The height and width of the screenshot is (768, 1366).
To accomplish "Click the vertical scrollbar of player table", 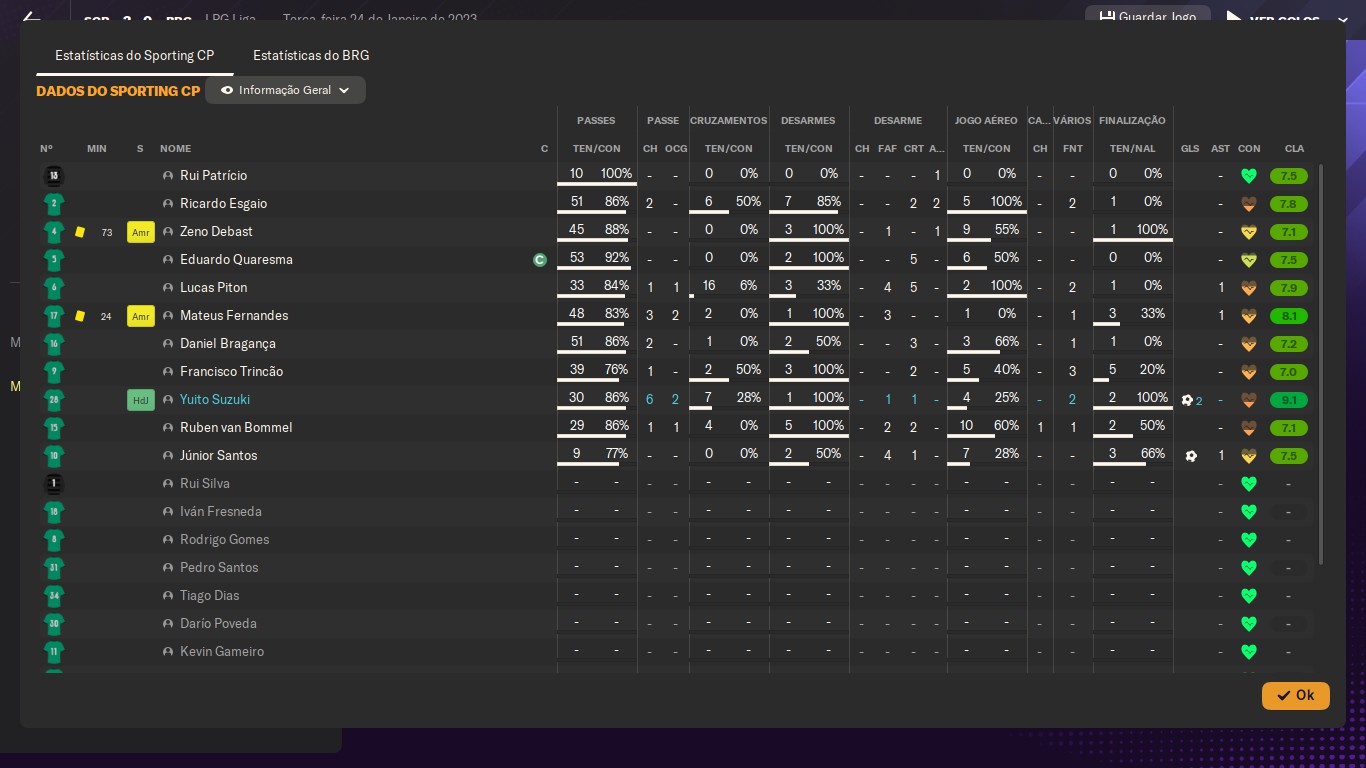I will [x=1322, y=365].
